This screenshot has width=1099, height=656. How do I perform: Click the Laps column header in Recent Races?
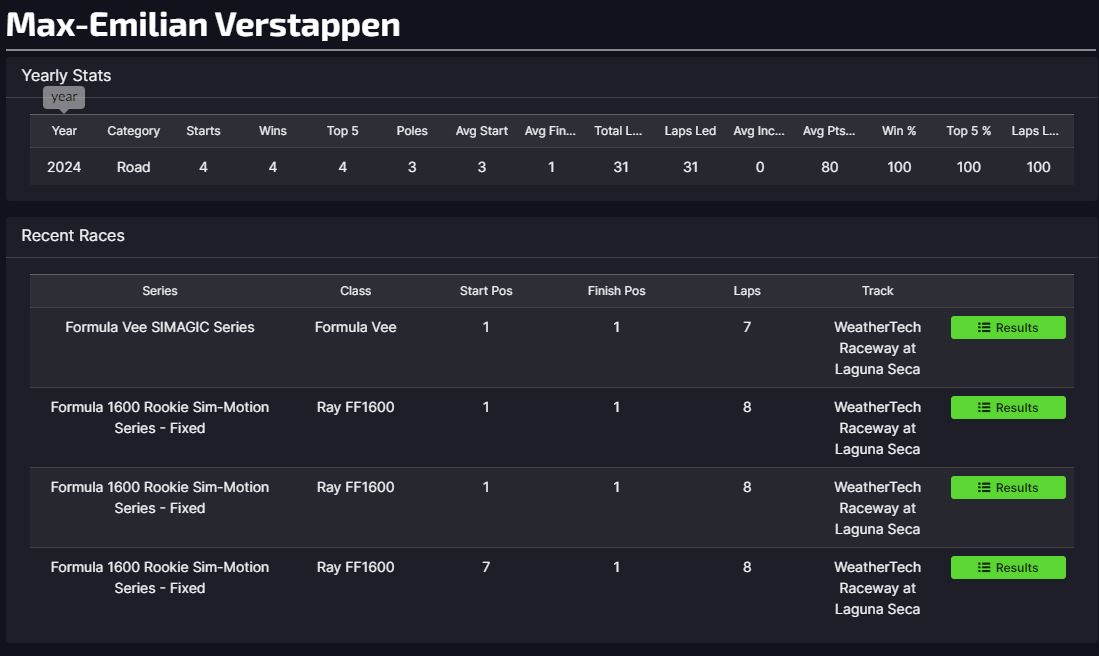(x=747, y=291)
